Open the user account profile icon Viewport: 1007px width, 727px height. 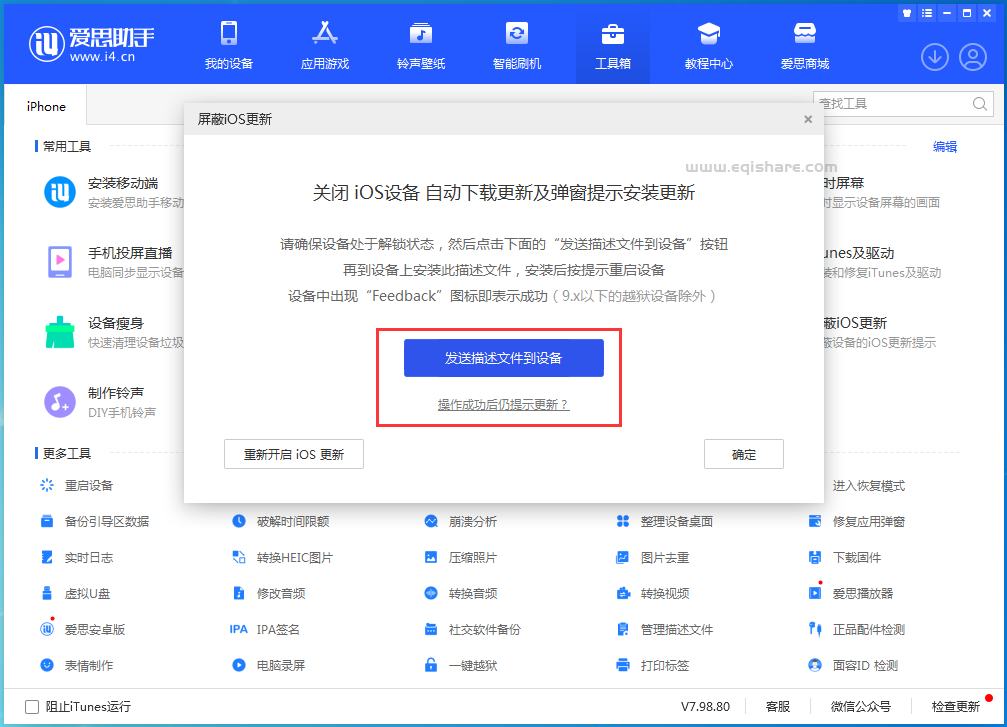tap(972, 57)
